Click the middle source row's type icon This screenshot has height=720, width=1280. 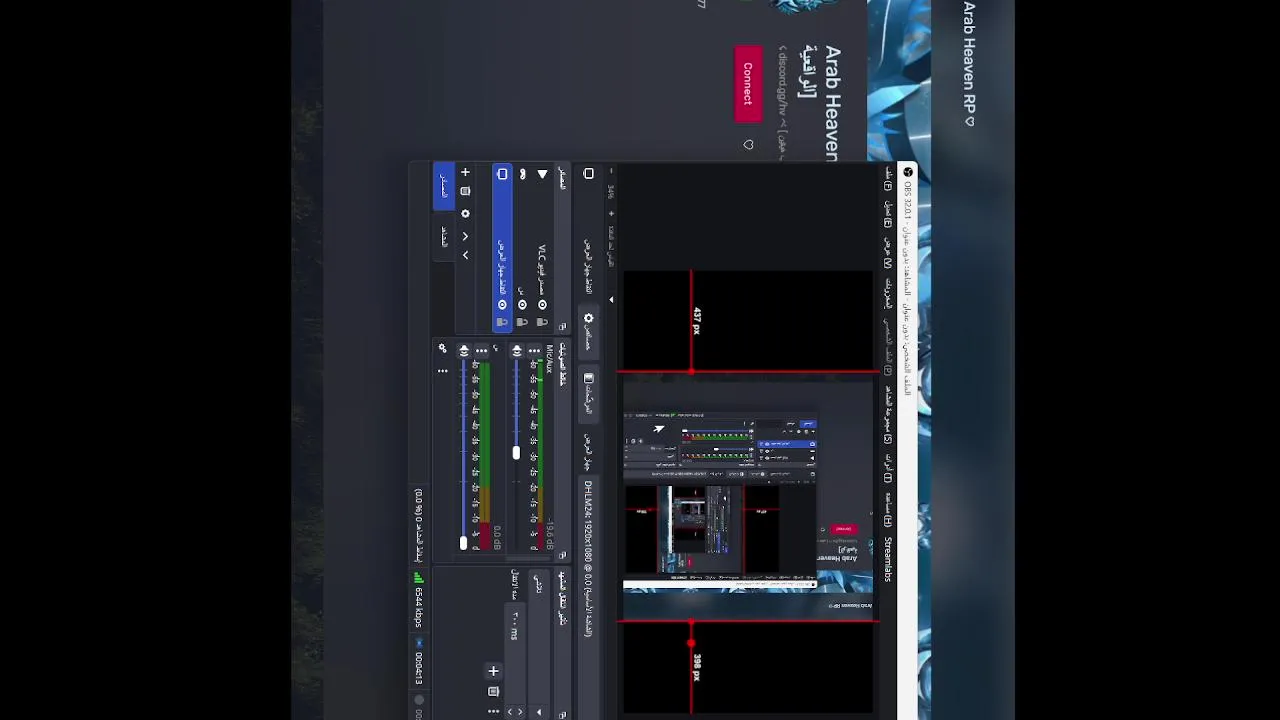tap(522, 174)
